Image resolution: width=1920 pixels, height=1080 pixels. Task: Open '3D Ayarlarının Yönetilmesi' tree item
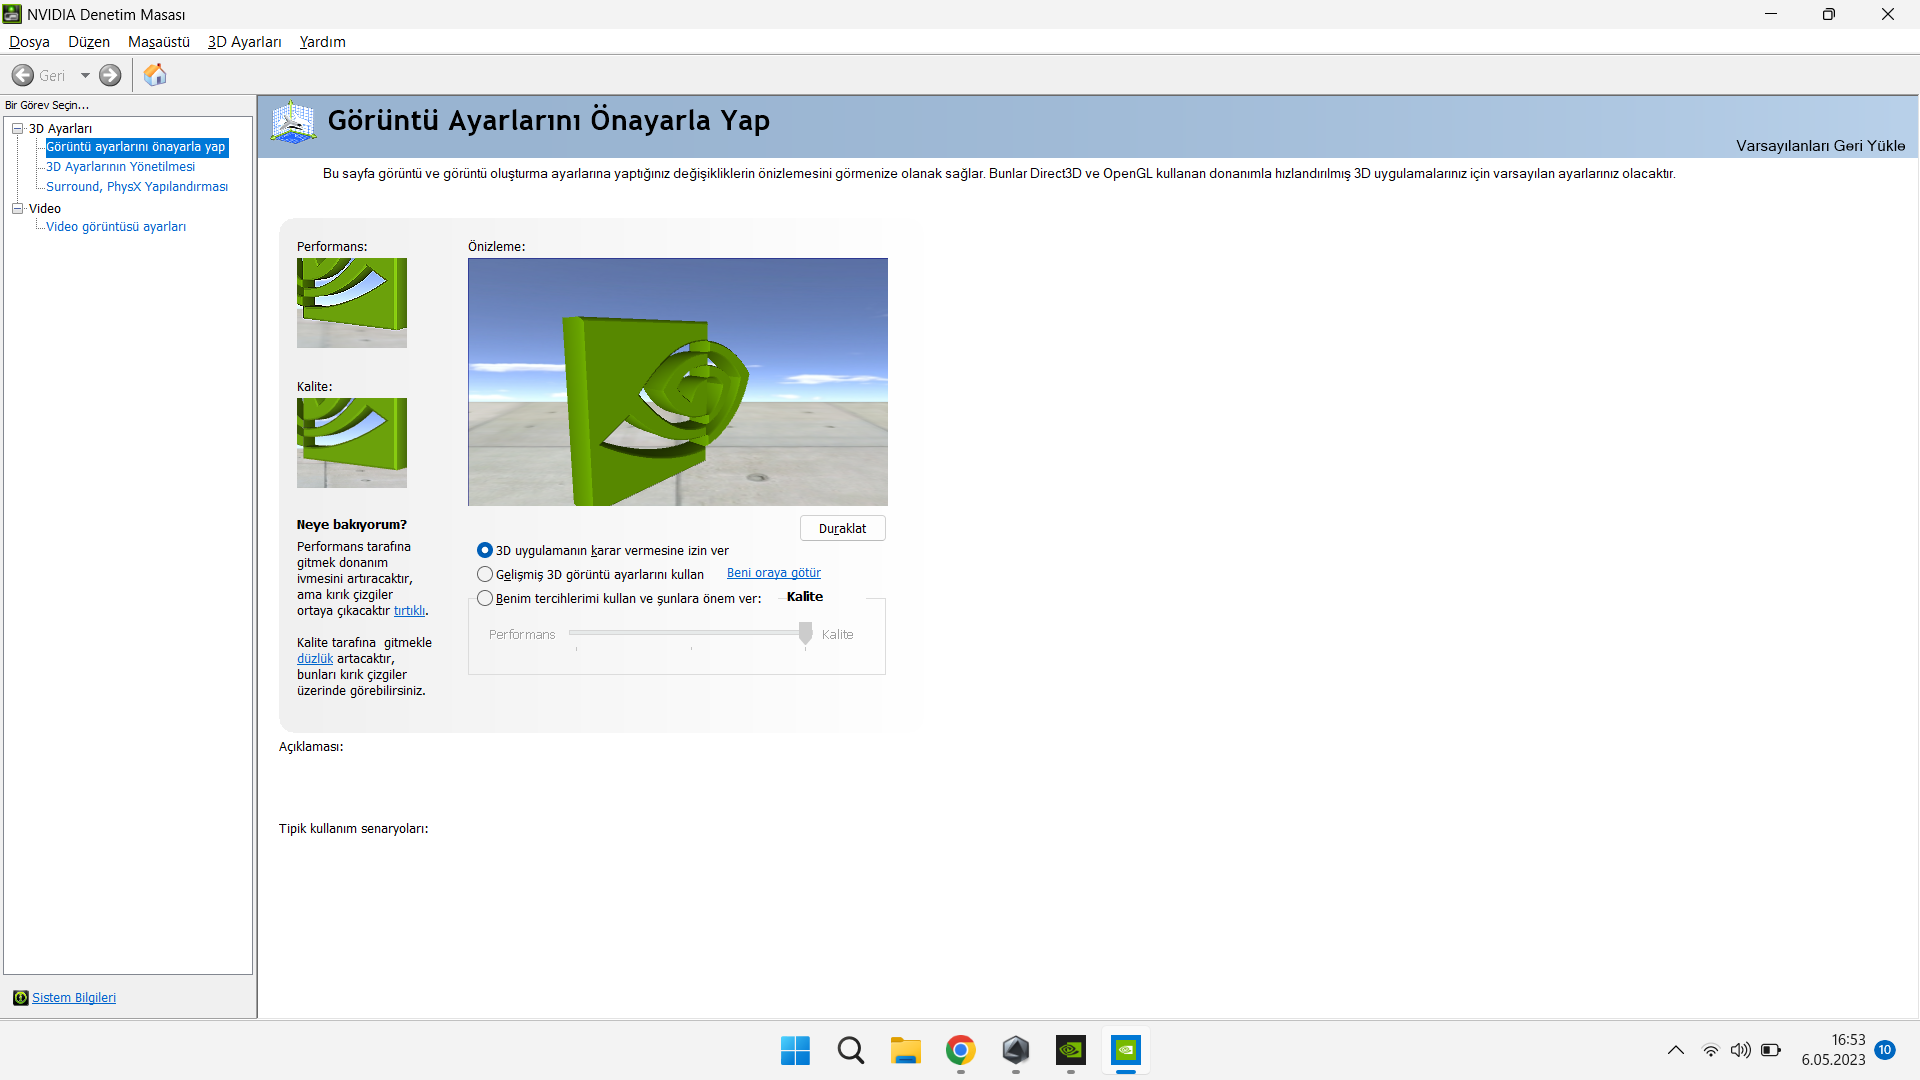(x=120, y=167)
